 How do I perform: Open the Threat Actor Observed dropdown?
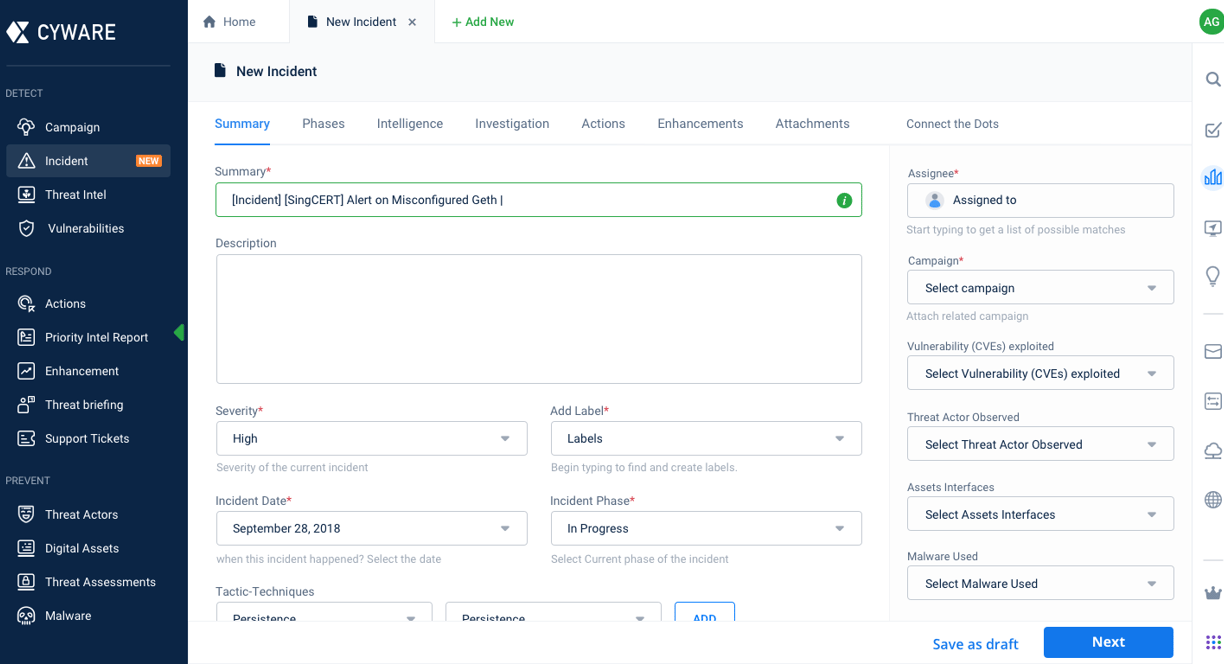1040,445
